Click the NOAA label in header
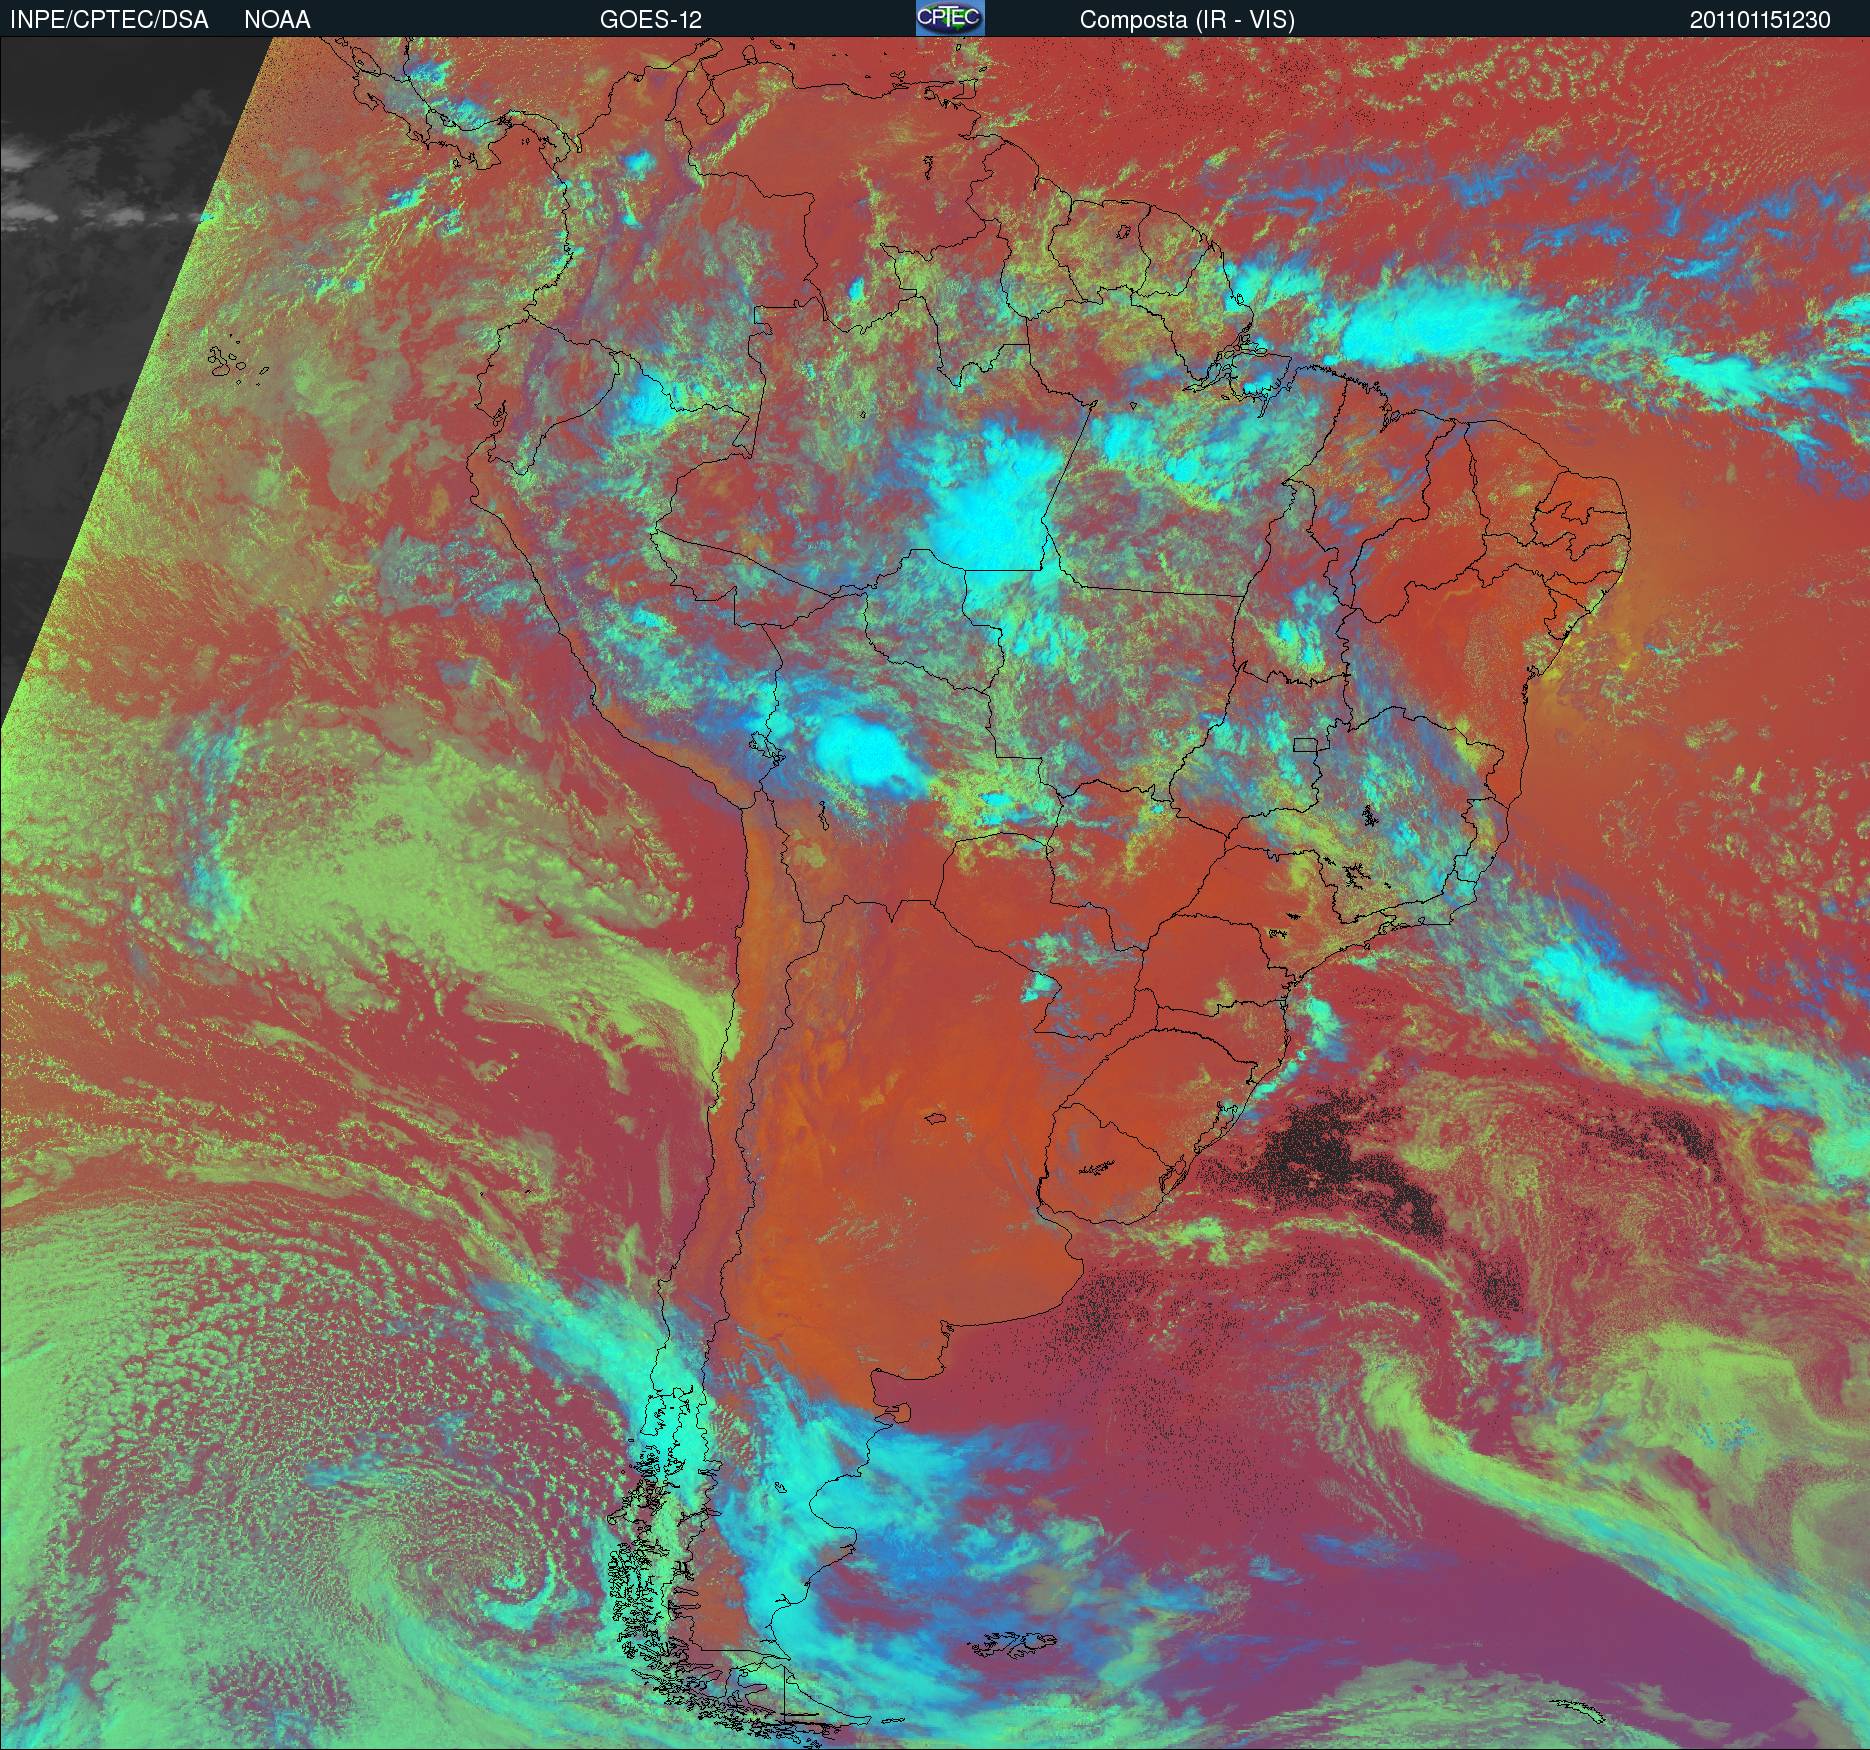The height and width of the screenshot is (1750, 1870). click(277, 20)
